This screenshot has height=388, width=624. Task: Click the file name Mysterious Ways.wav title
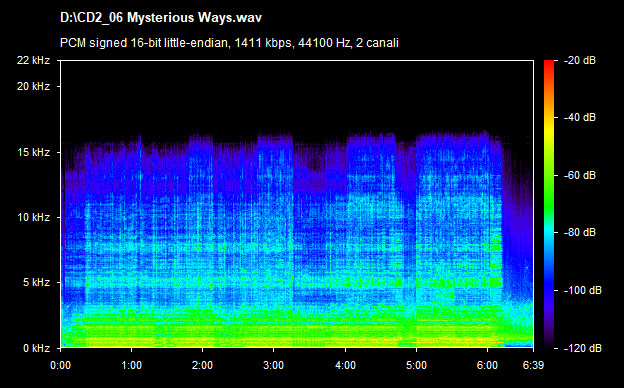[161, 18]
